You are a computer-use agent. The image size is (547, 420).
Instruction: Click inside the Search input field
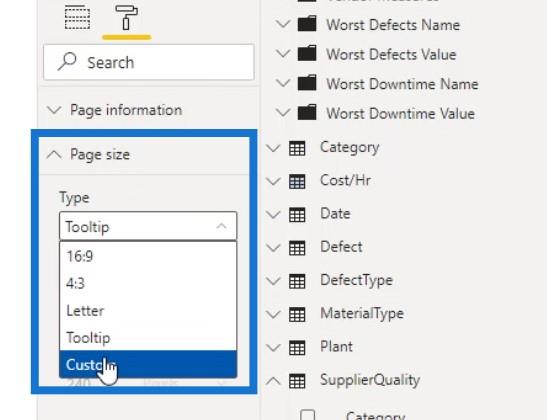pyautogui.click(x=149, y=62)
